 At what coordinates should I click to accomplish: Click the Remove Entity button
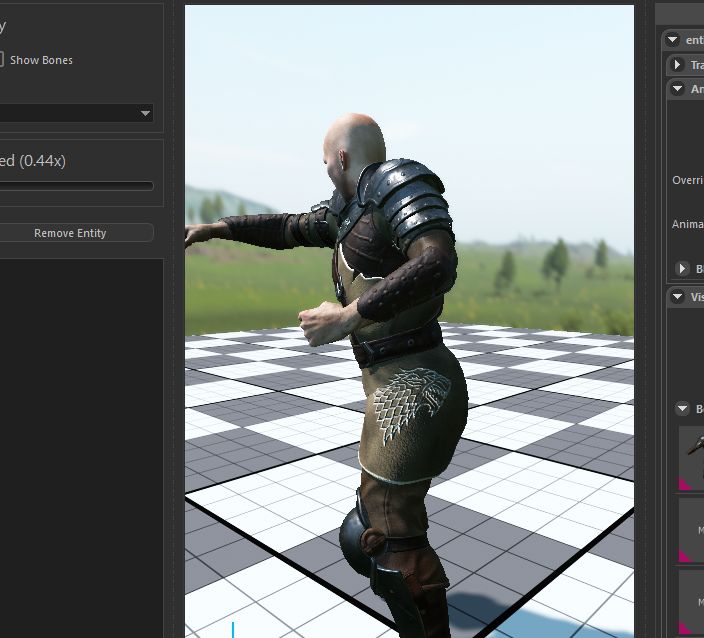pos(76,233)
